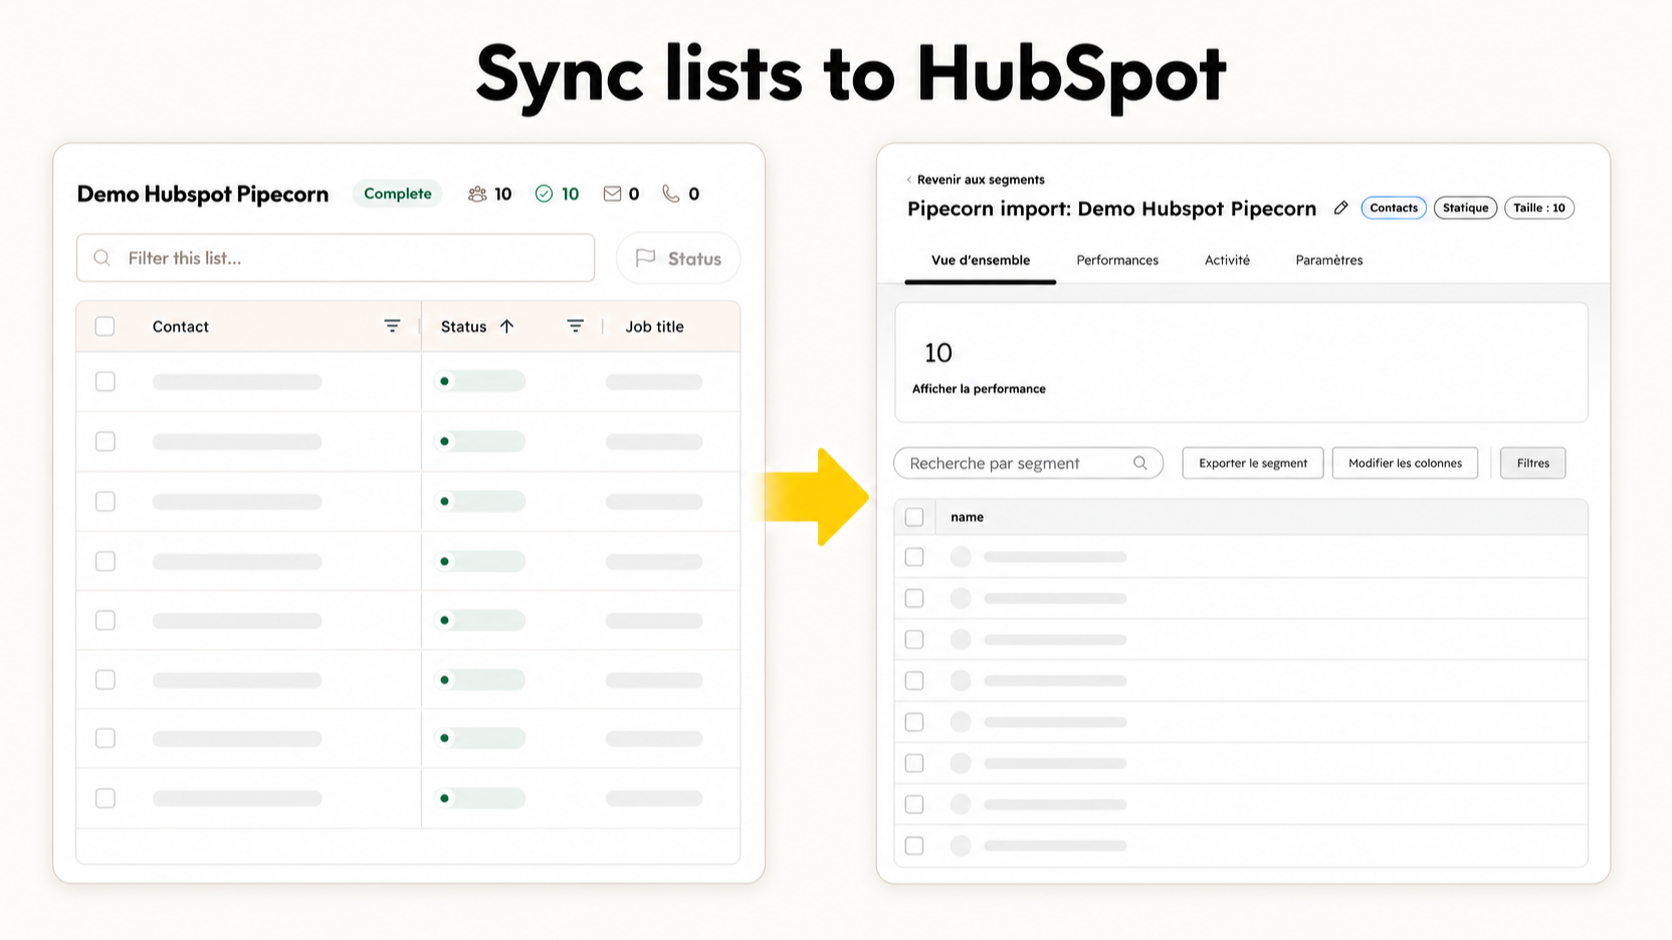Focus the Filter this list input
1672x940 pixels.
335,258
